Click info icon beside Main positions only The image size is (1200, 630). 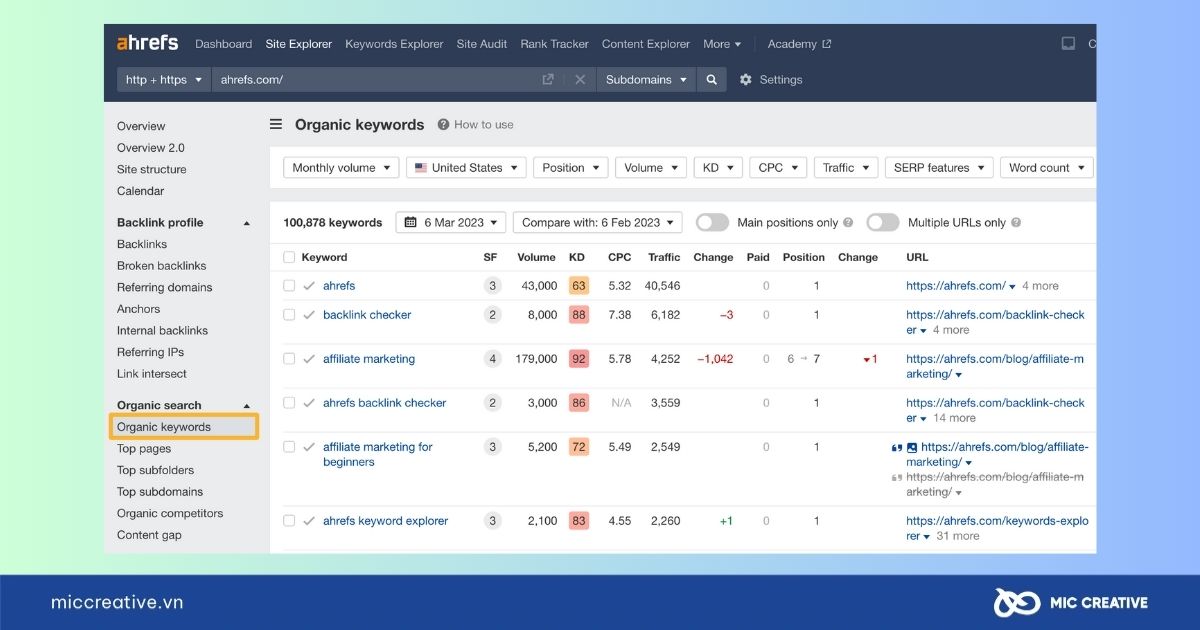coord(848,223)
